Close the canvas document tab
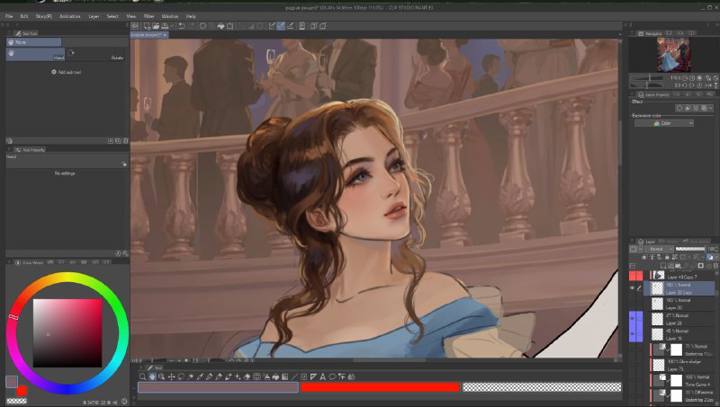 [x=165, y=35]
